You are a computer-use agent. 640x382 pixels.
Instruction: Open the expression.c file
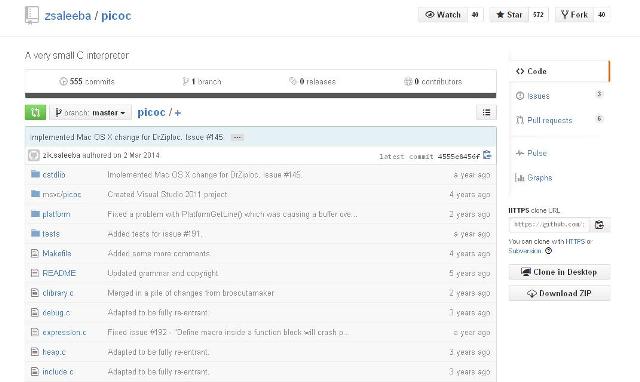pyautogui.click(x=64, y=332)
